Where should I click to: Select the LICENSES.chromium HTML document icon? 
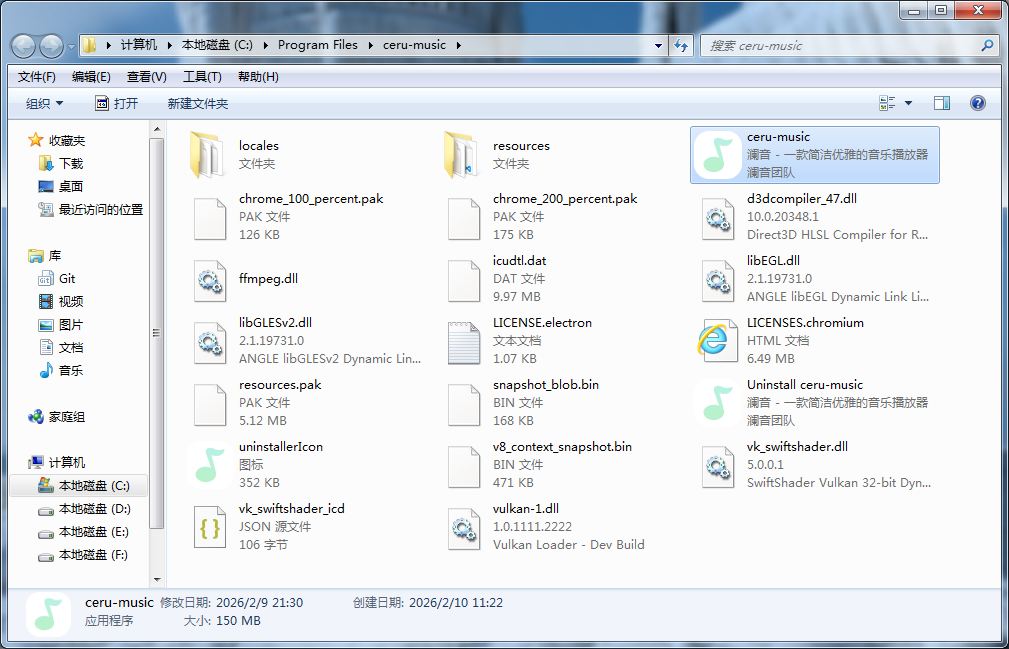coord(716,341)
